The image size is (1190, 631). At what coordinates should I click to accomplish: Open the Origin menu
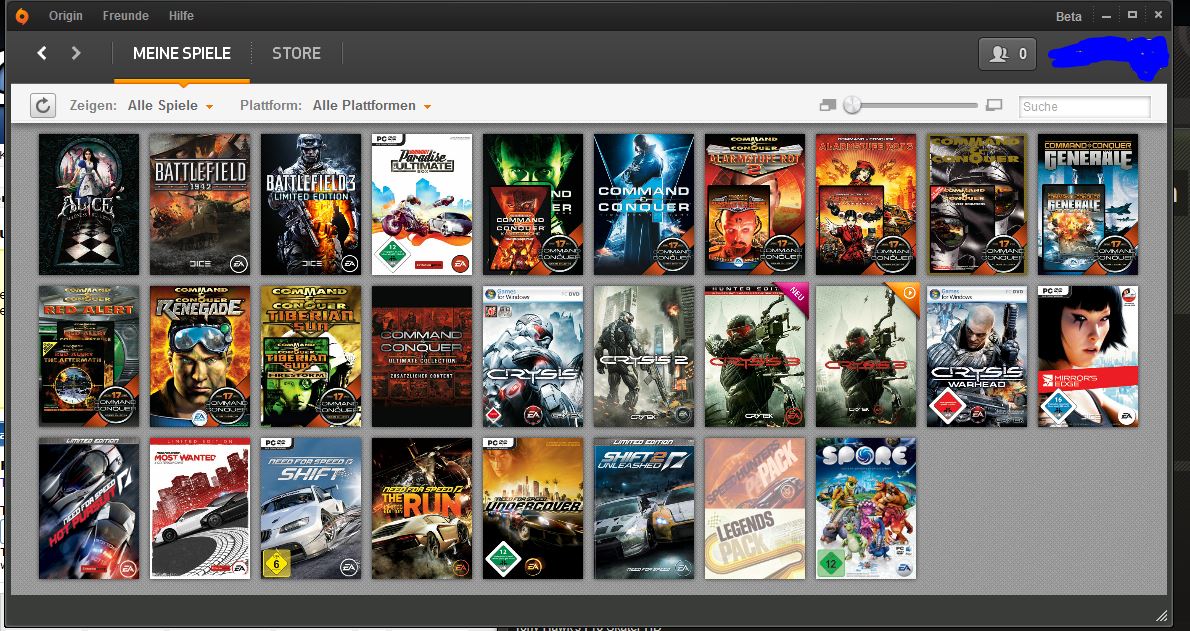click(65, 15)
